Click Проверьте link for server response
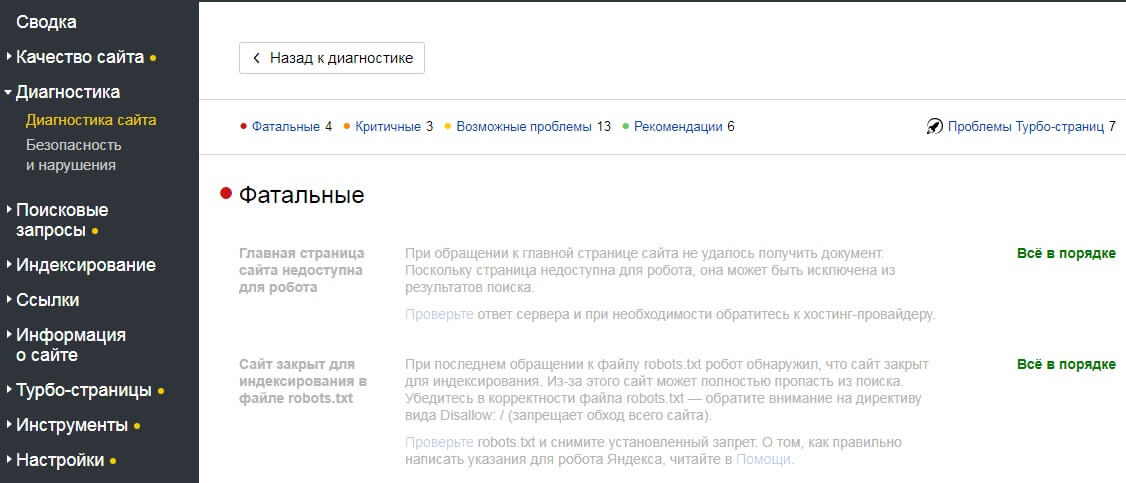Image resolution: width=1126 pixels, height=483 pixels. [439, 314]
